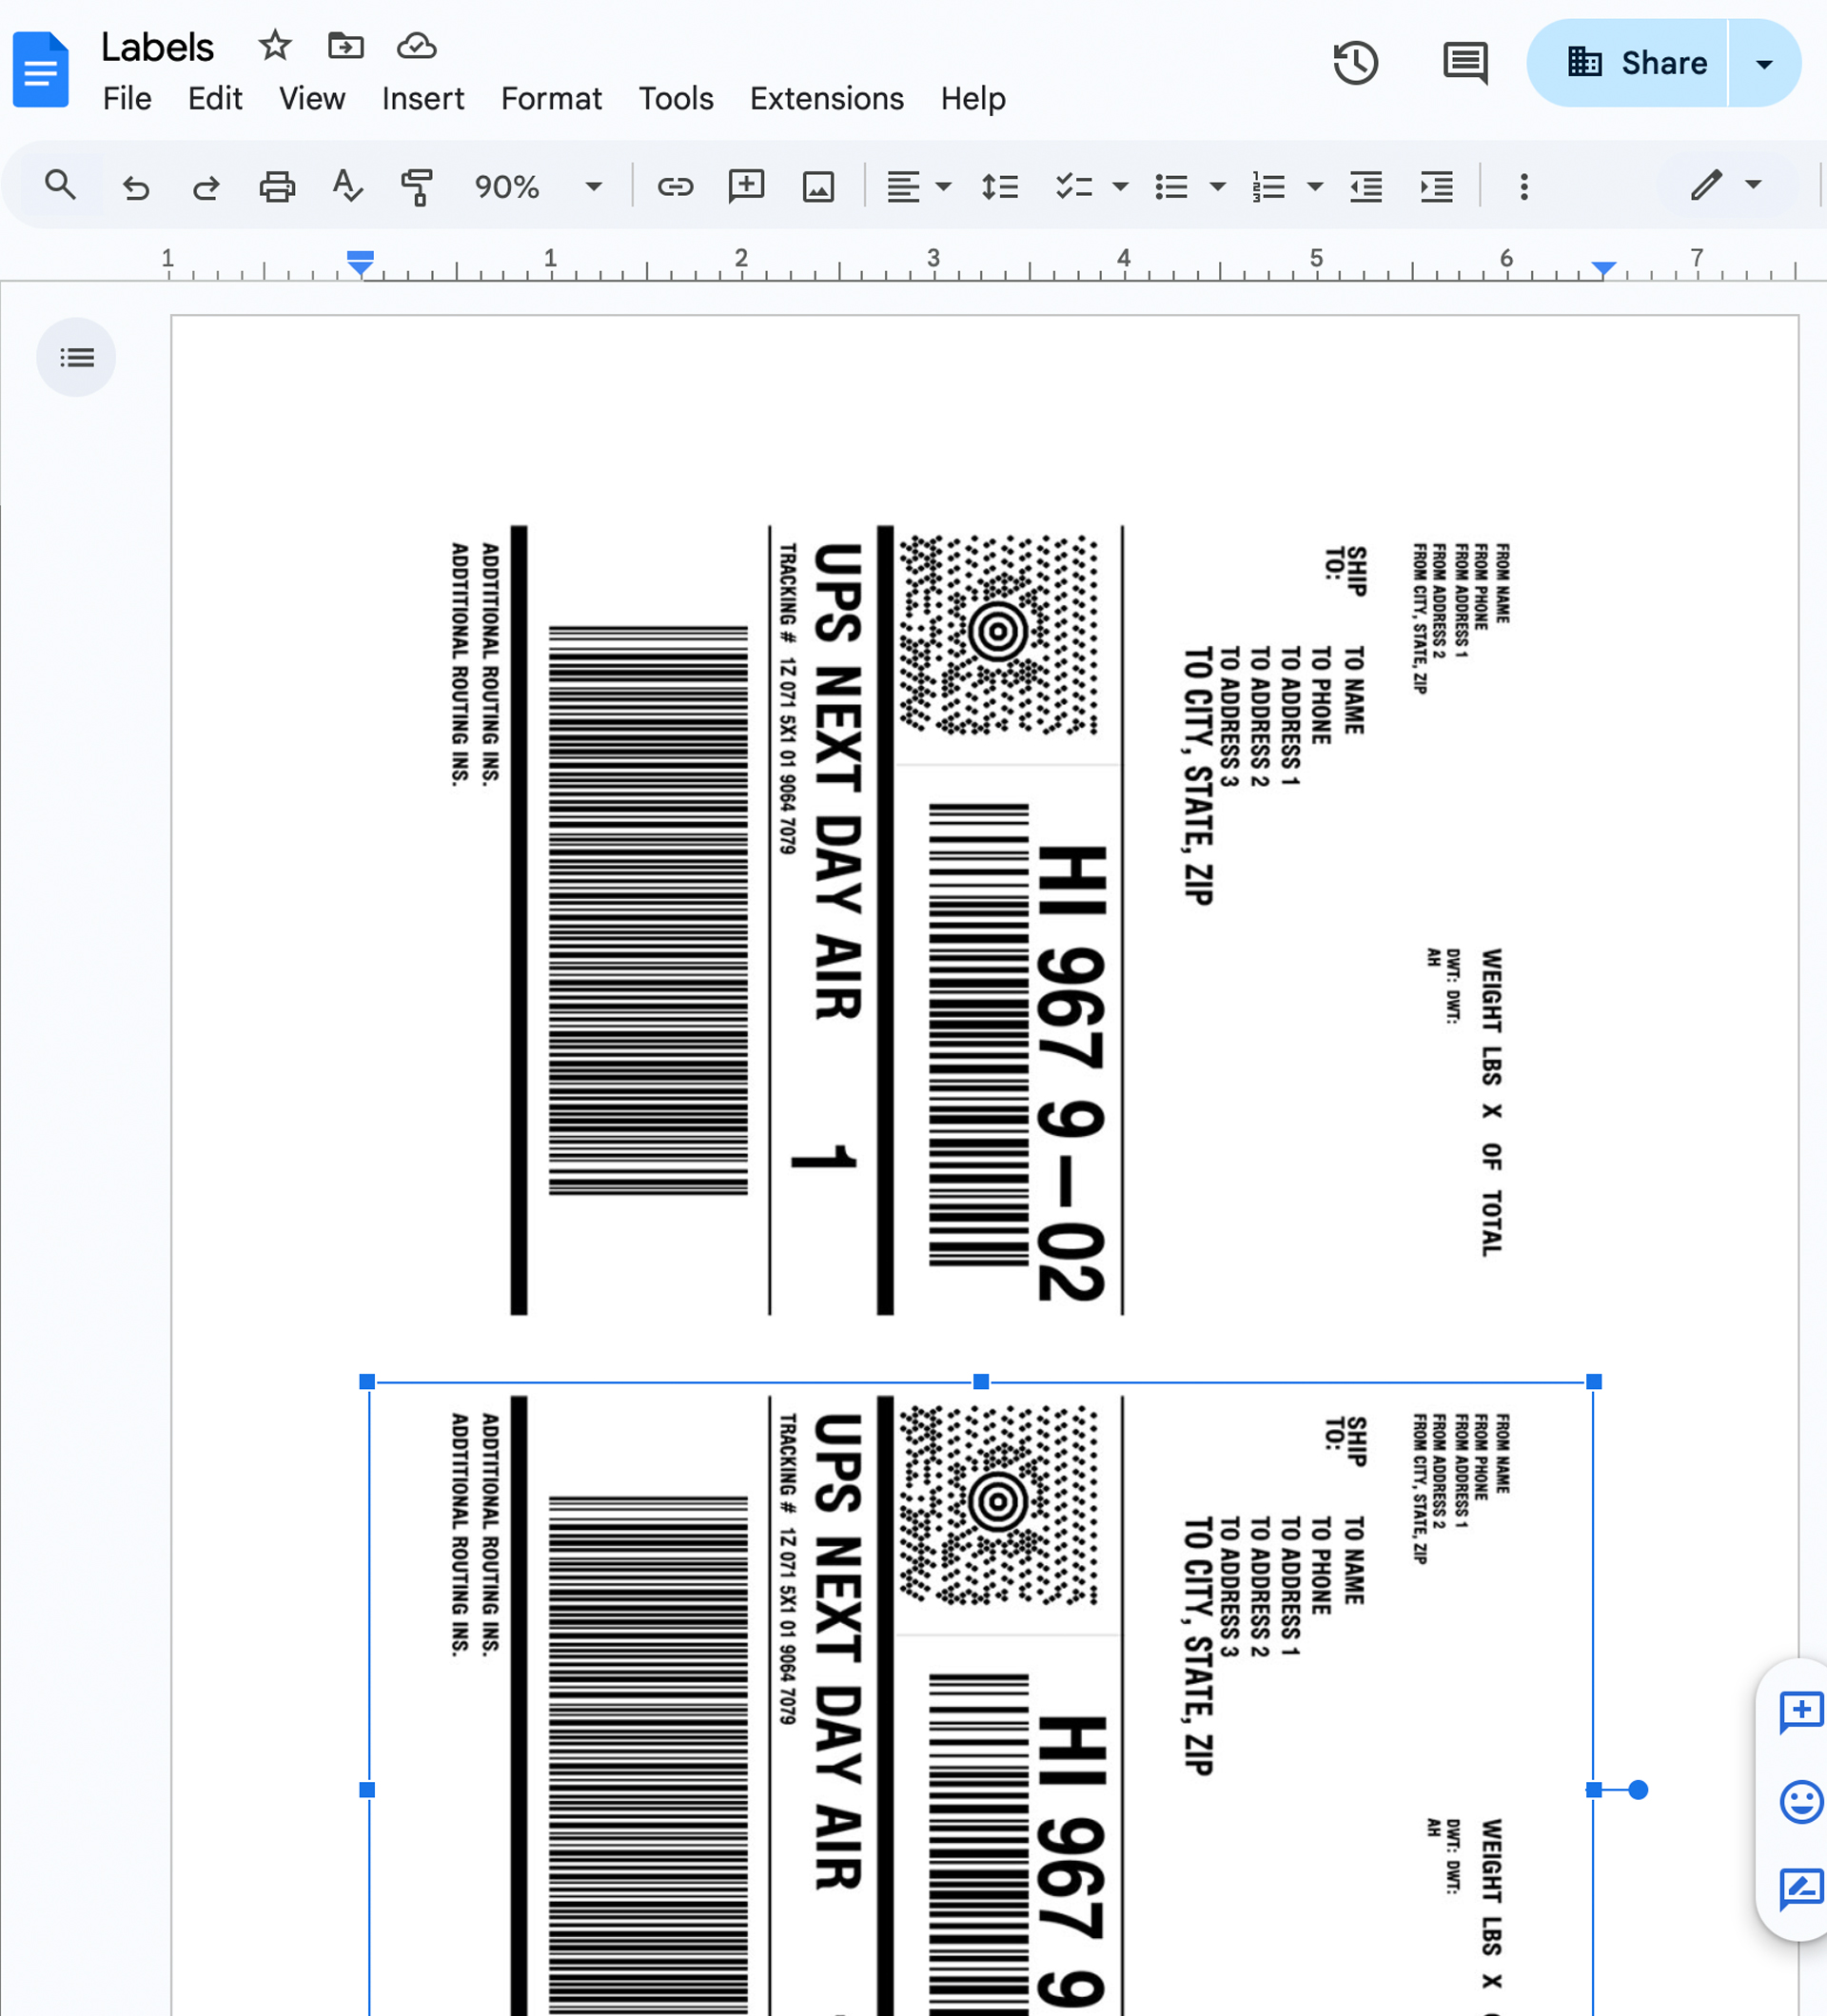This screenshot has width=1827, height=2016.
Task: Star the Labels document
Action: [274, 46]
